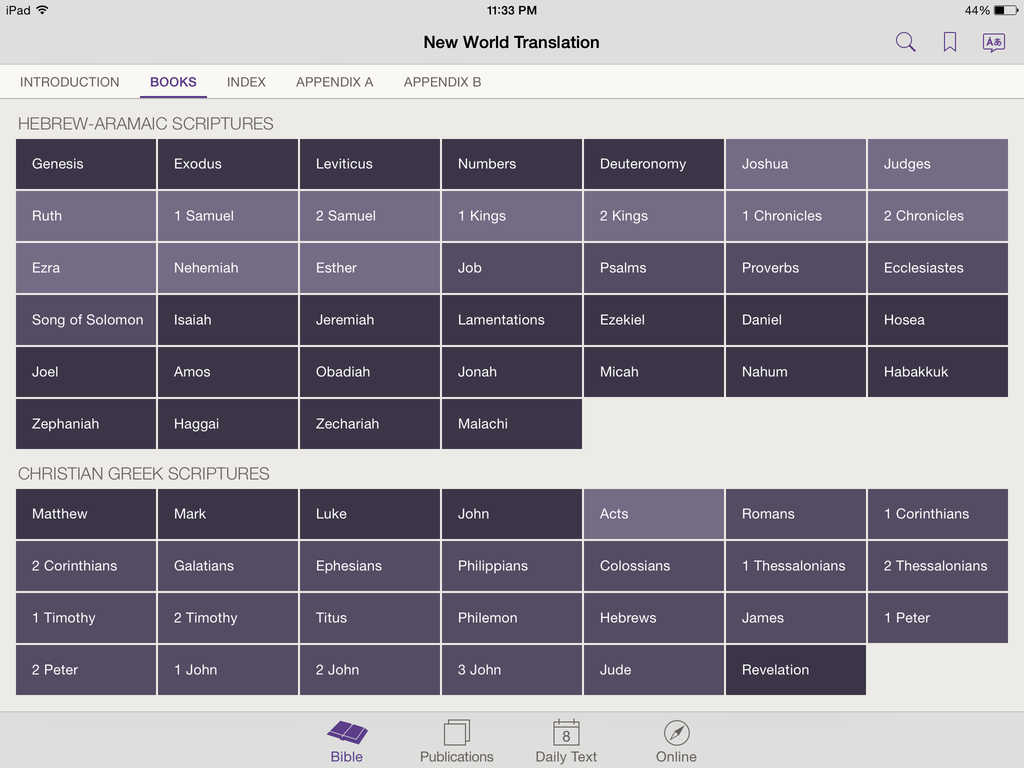
Task: Open the book of Job
Action: [x=512, y=268]
